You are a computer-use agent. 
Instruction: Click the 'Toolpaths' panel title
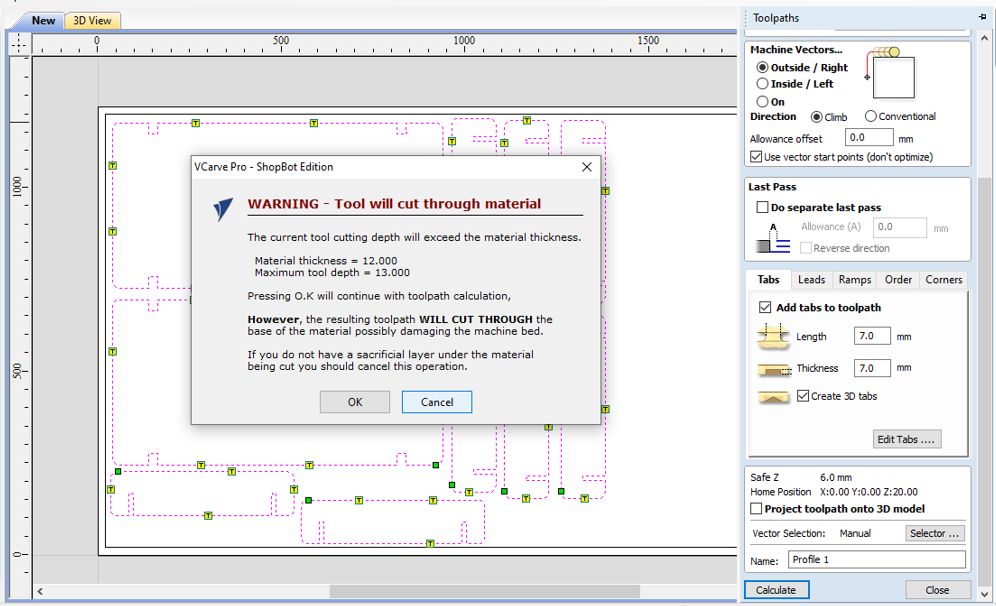(776, 18)
